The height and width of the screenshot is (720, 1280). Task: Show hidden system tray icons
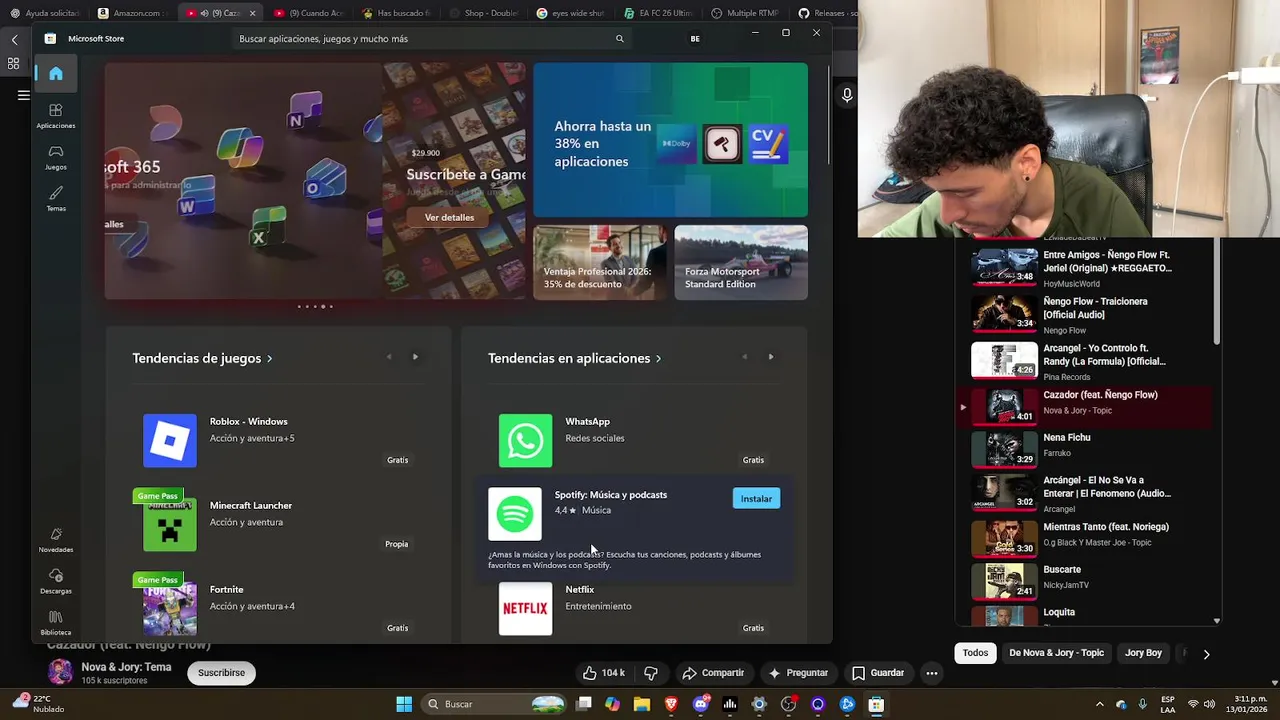click(x=1099, y=704)
